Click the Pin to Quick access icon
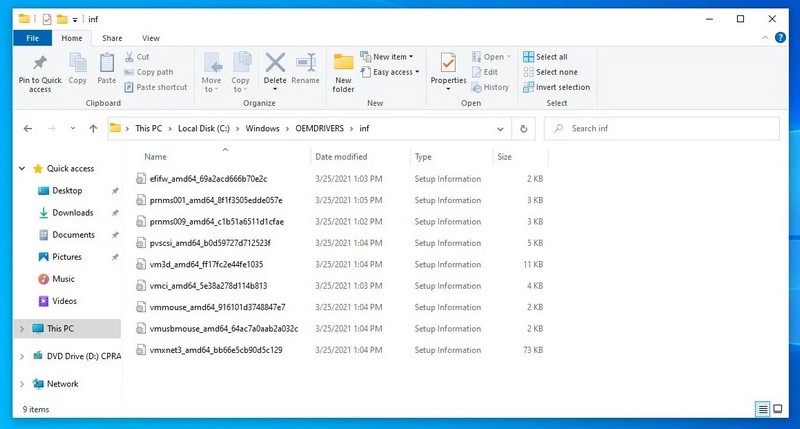Viewport: 800px width, 429px height. [39, 68]
